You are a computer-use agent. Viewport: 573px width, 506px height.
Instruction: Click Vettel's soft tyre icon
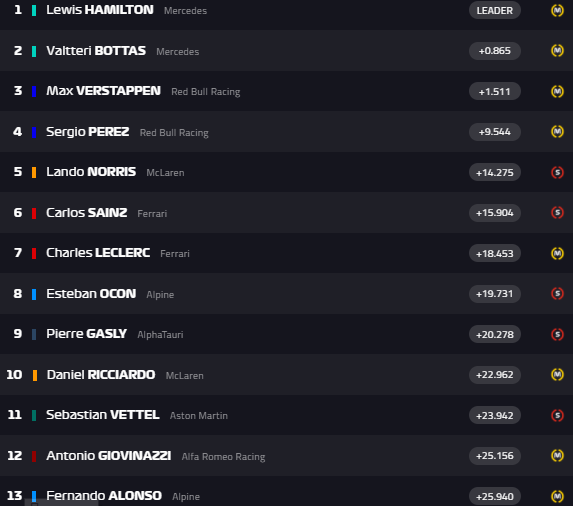[x=557, y=415]
